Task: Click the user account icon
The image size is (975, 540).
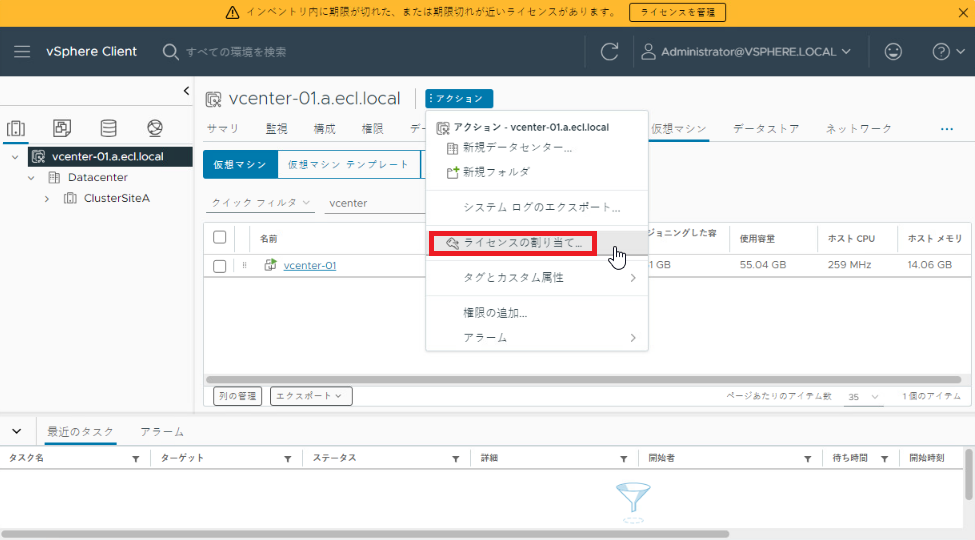Action: point(648,52)
